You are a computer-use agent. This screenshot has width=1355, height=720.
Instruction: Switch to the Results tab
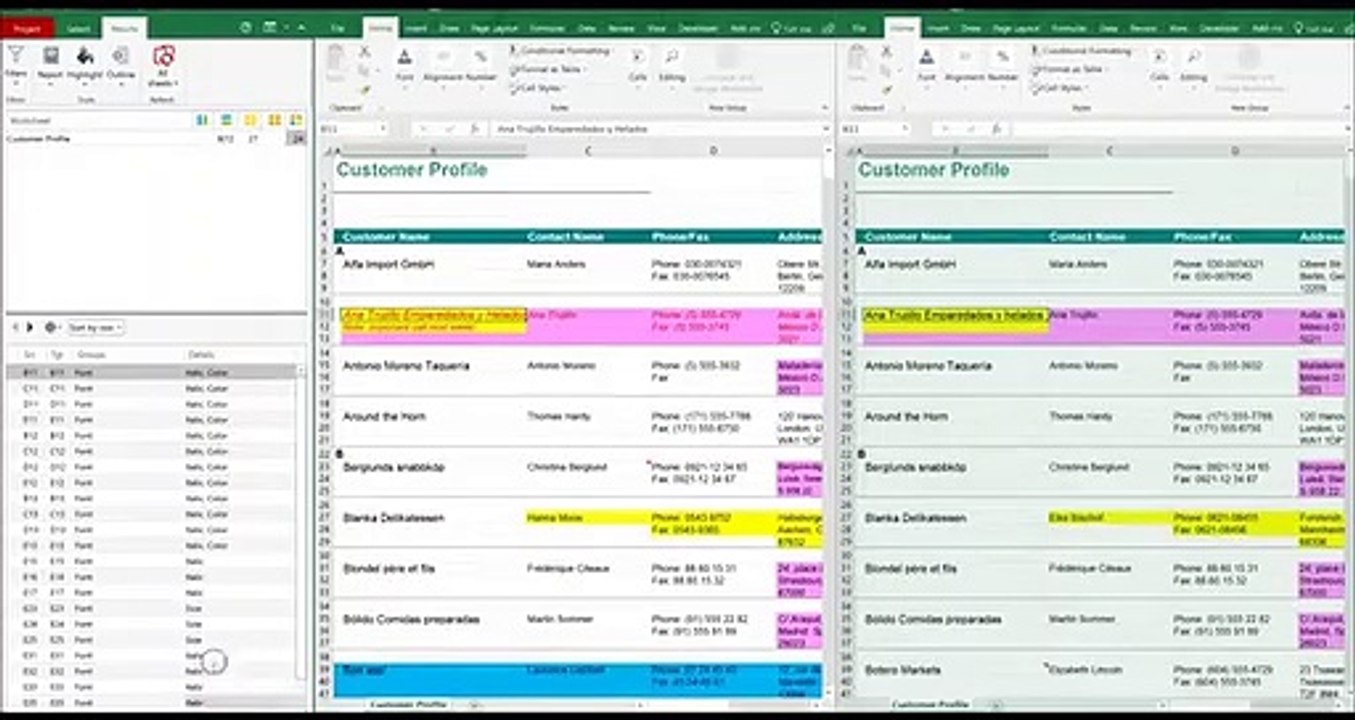[x=124, y=29]
